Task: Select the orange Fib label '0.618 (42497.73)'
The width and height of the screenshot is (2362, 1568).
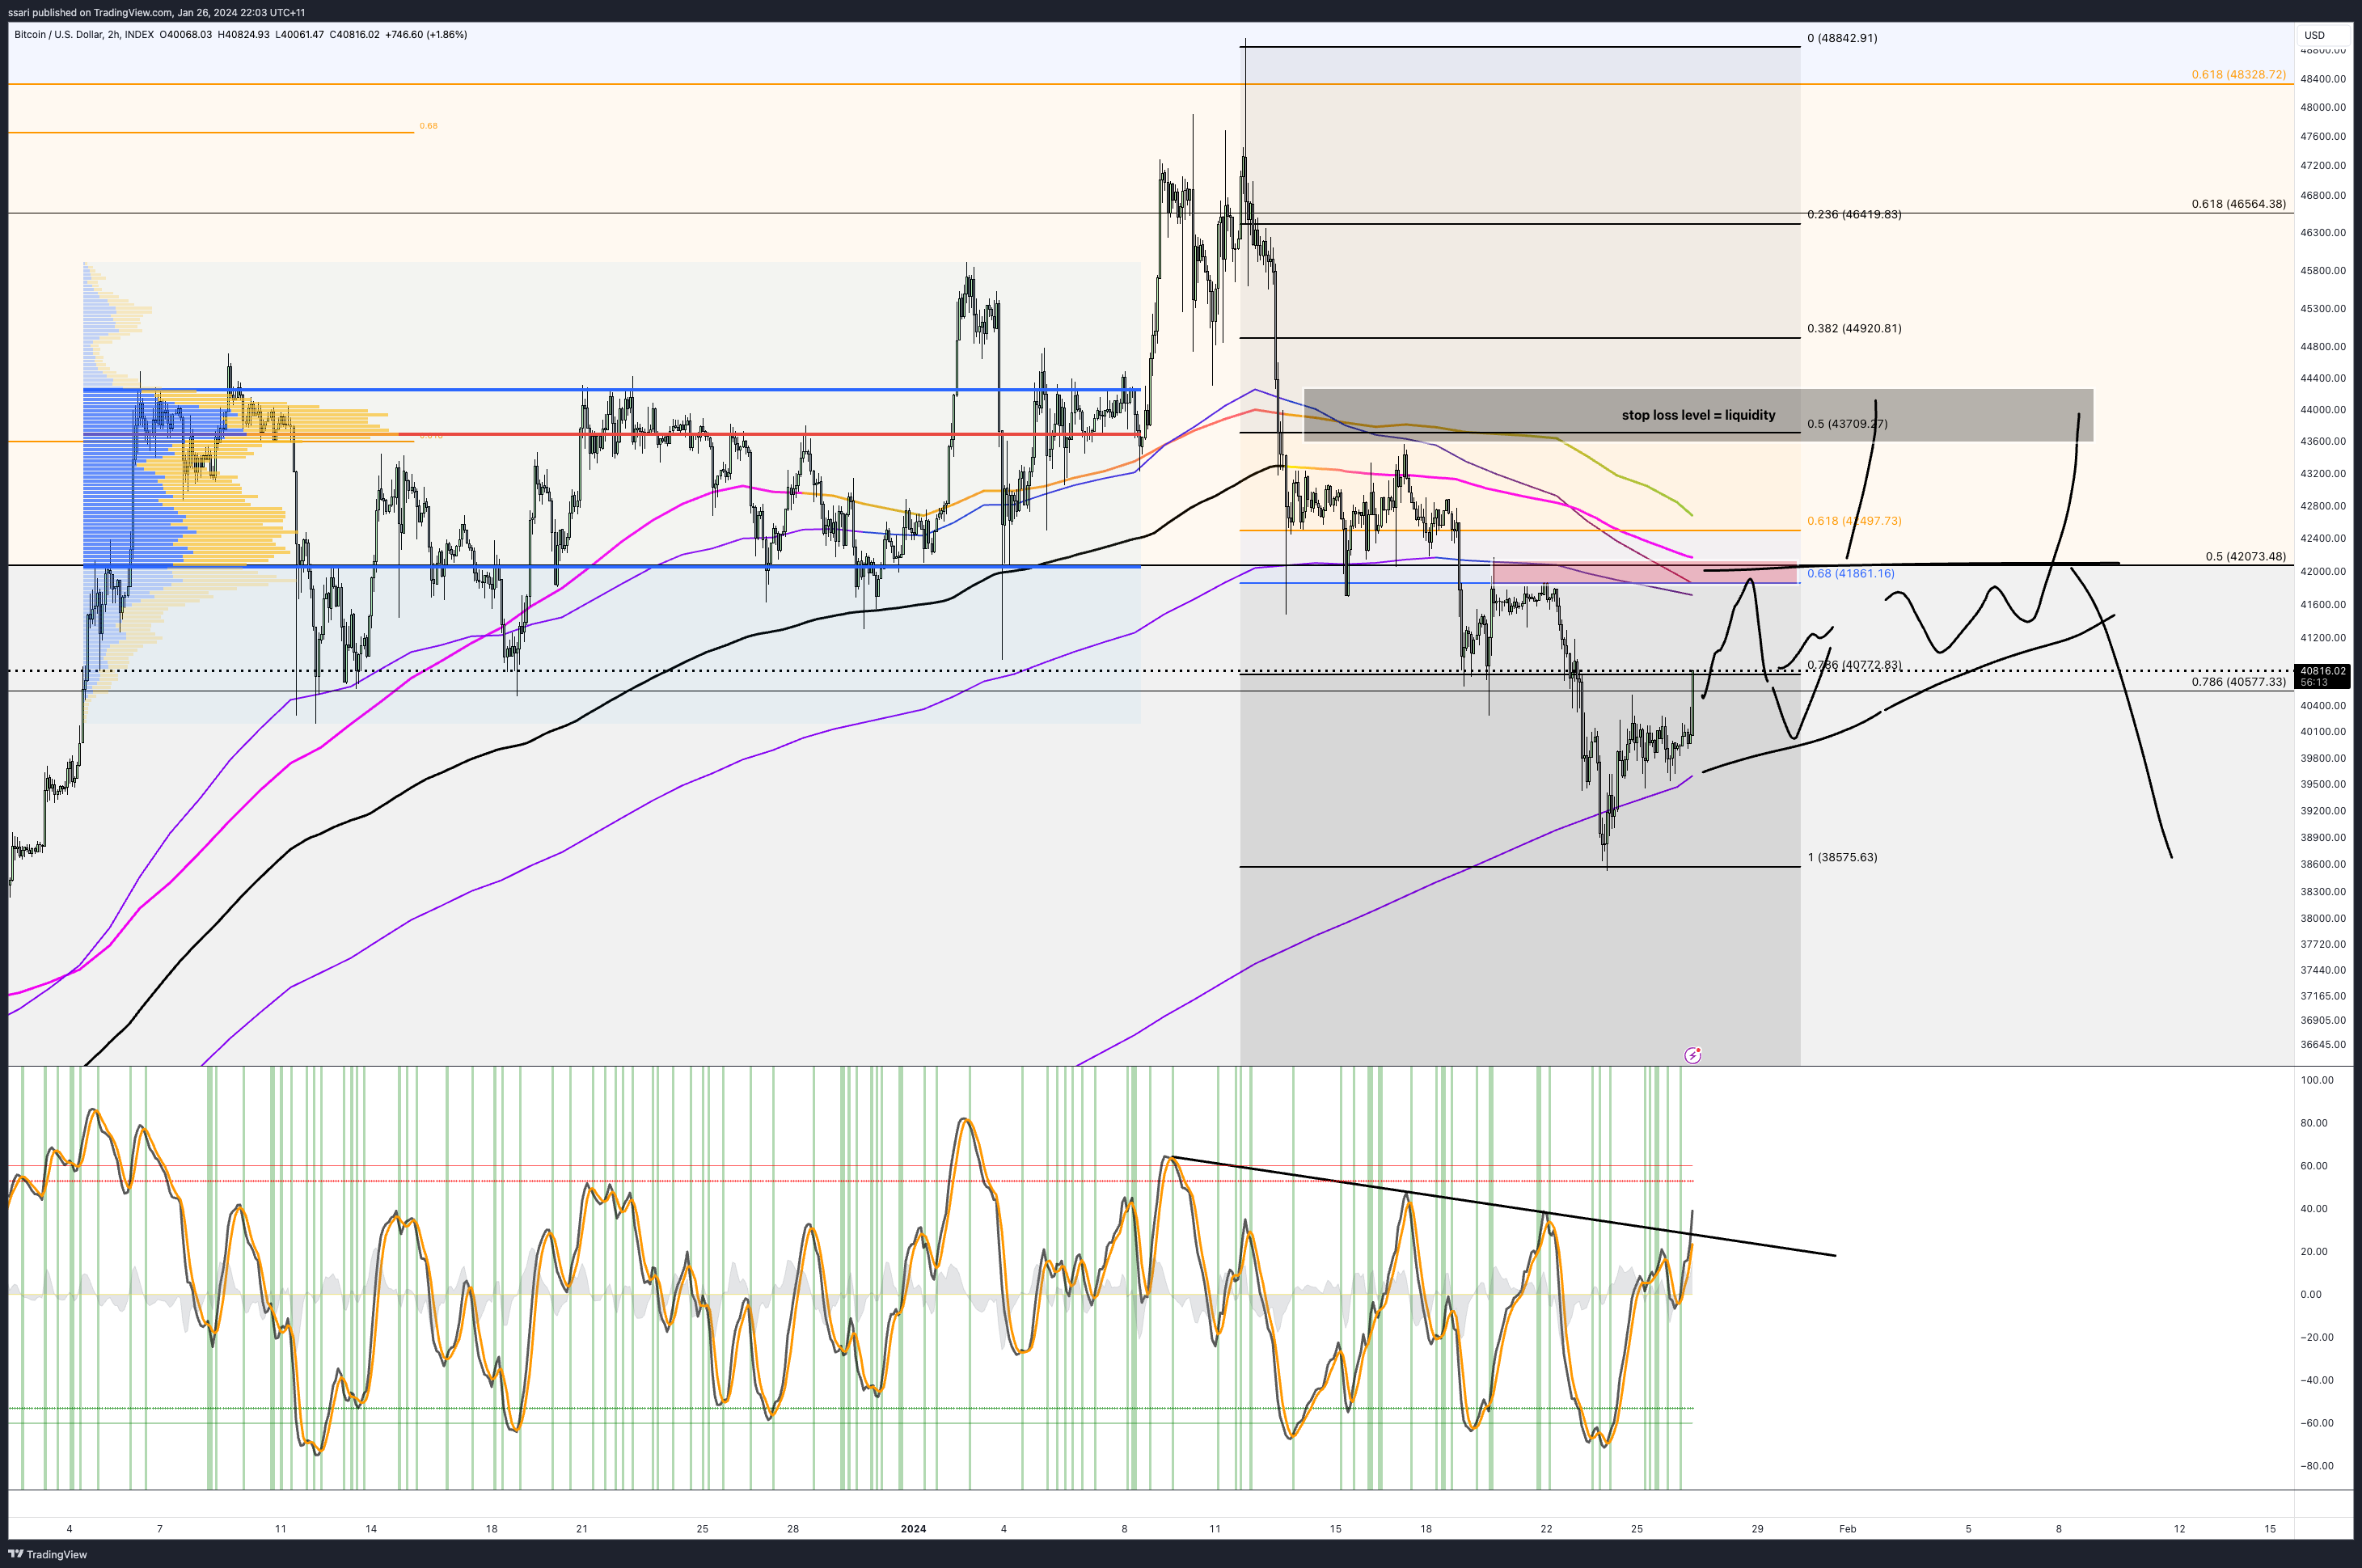Action: pos(1854,521)
